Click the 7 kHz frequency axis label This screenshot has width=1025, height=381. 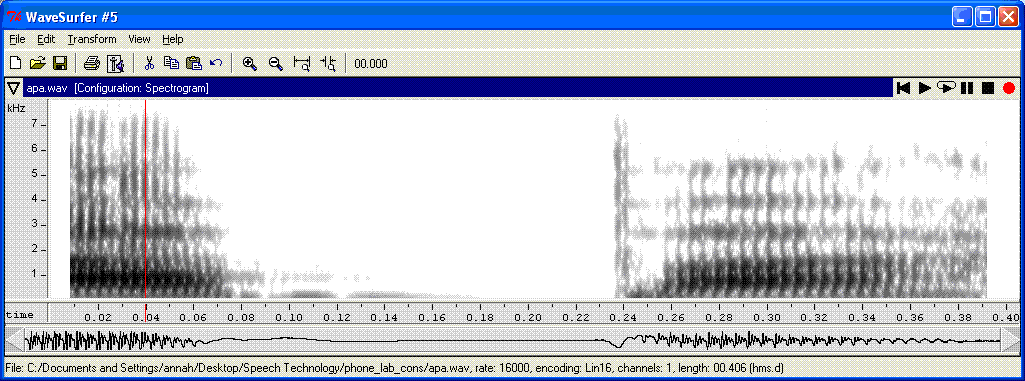[35, 124]
